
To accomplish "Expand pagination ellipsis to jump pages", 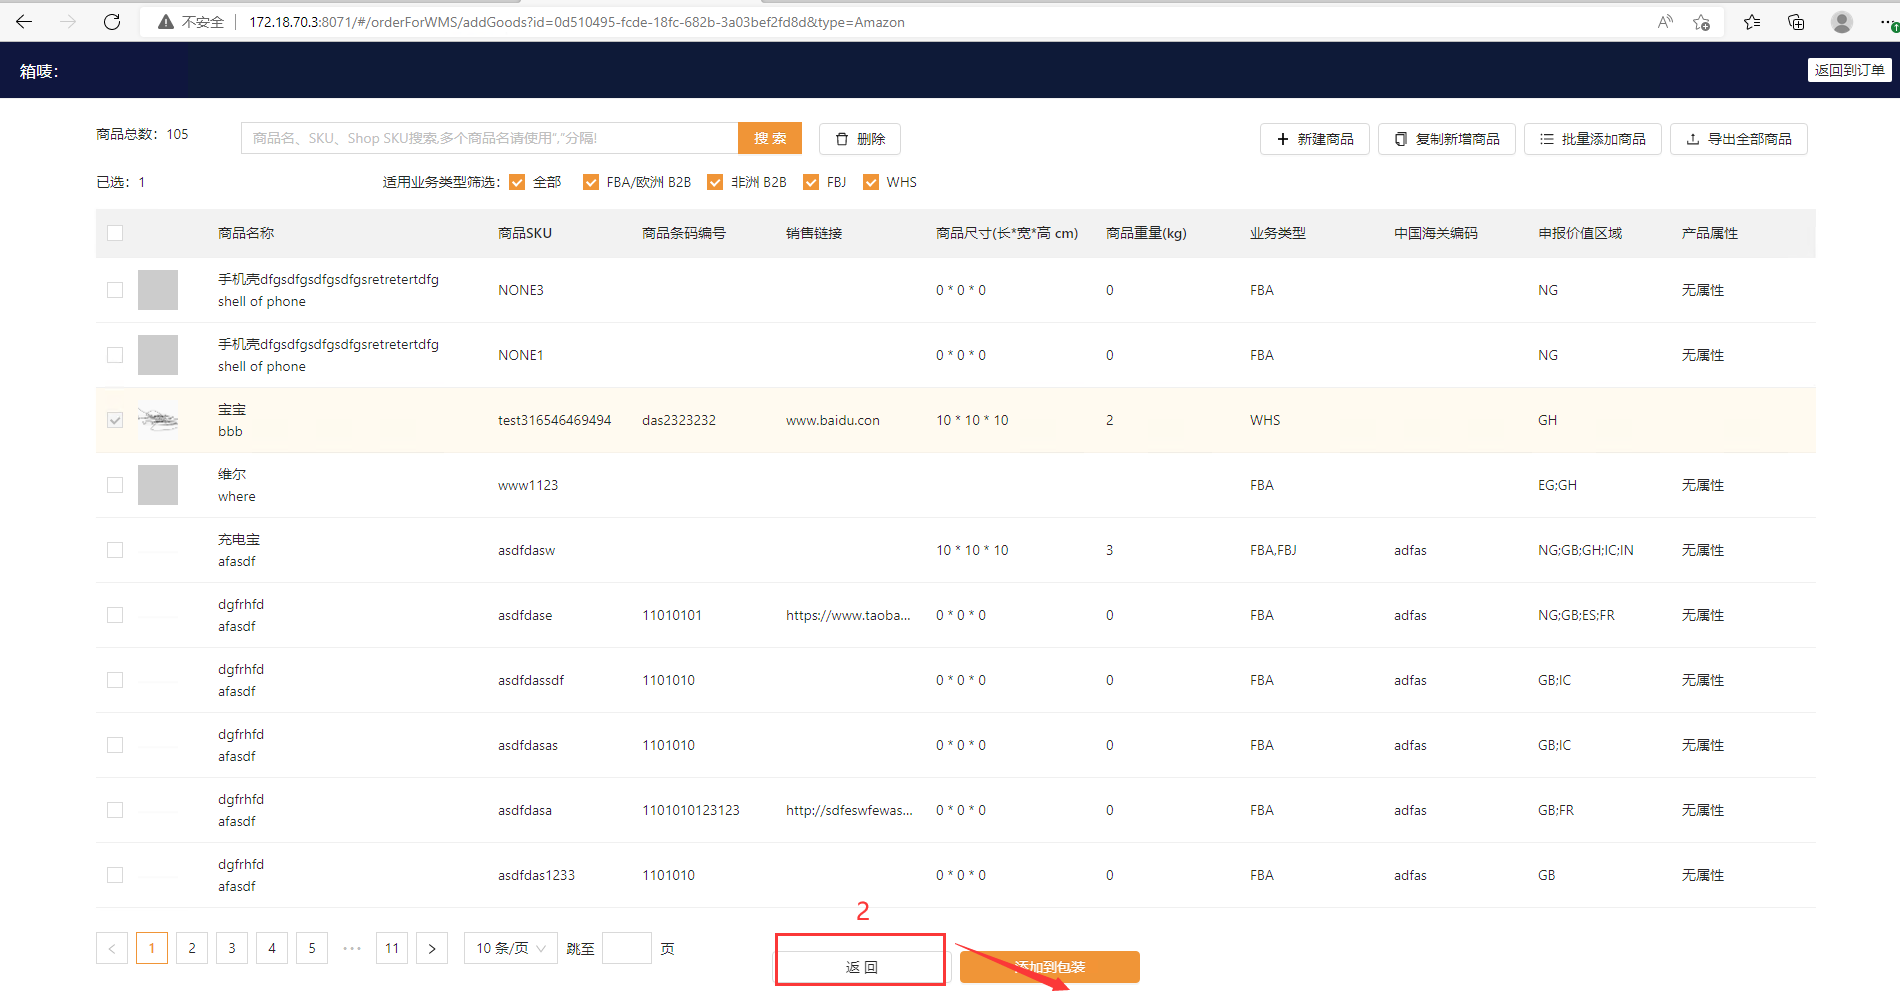I will (352, 948).
